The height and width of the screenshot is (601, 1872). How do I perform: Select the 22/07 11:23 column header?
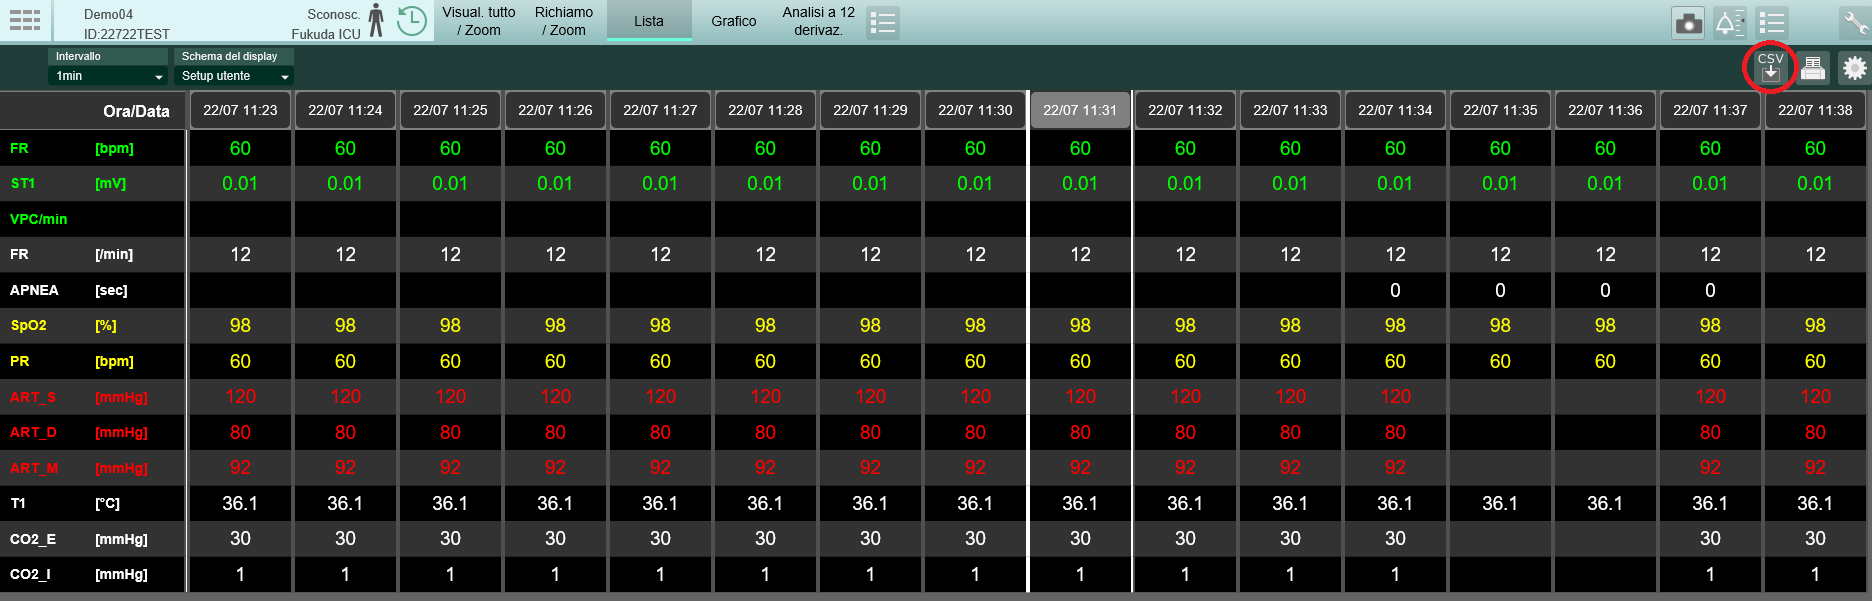coord(240,110)
